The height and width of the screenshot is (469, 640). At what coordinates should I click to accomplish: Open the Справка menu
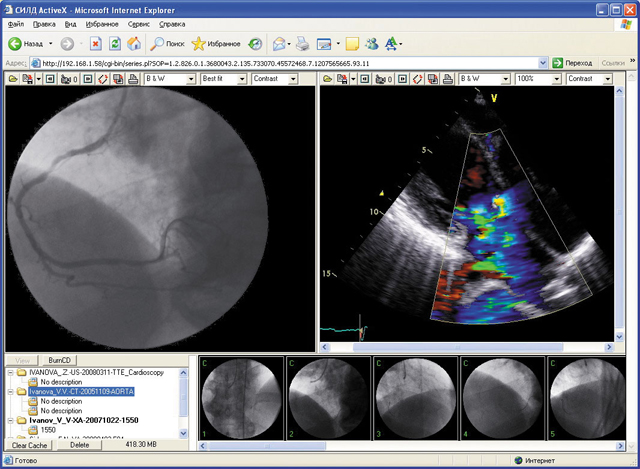pos(172,24)
